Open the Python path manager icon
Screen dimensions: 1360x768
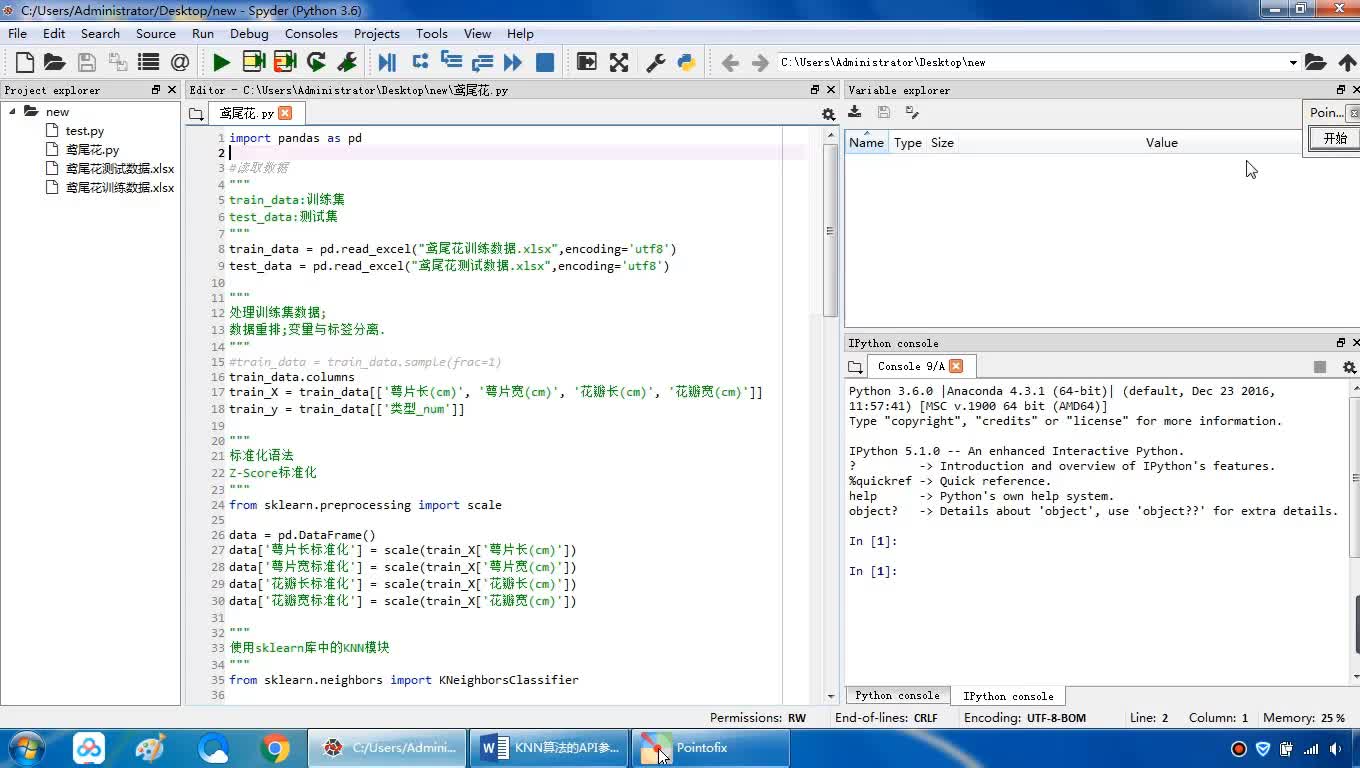pos(686,63)
